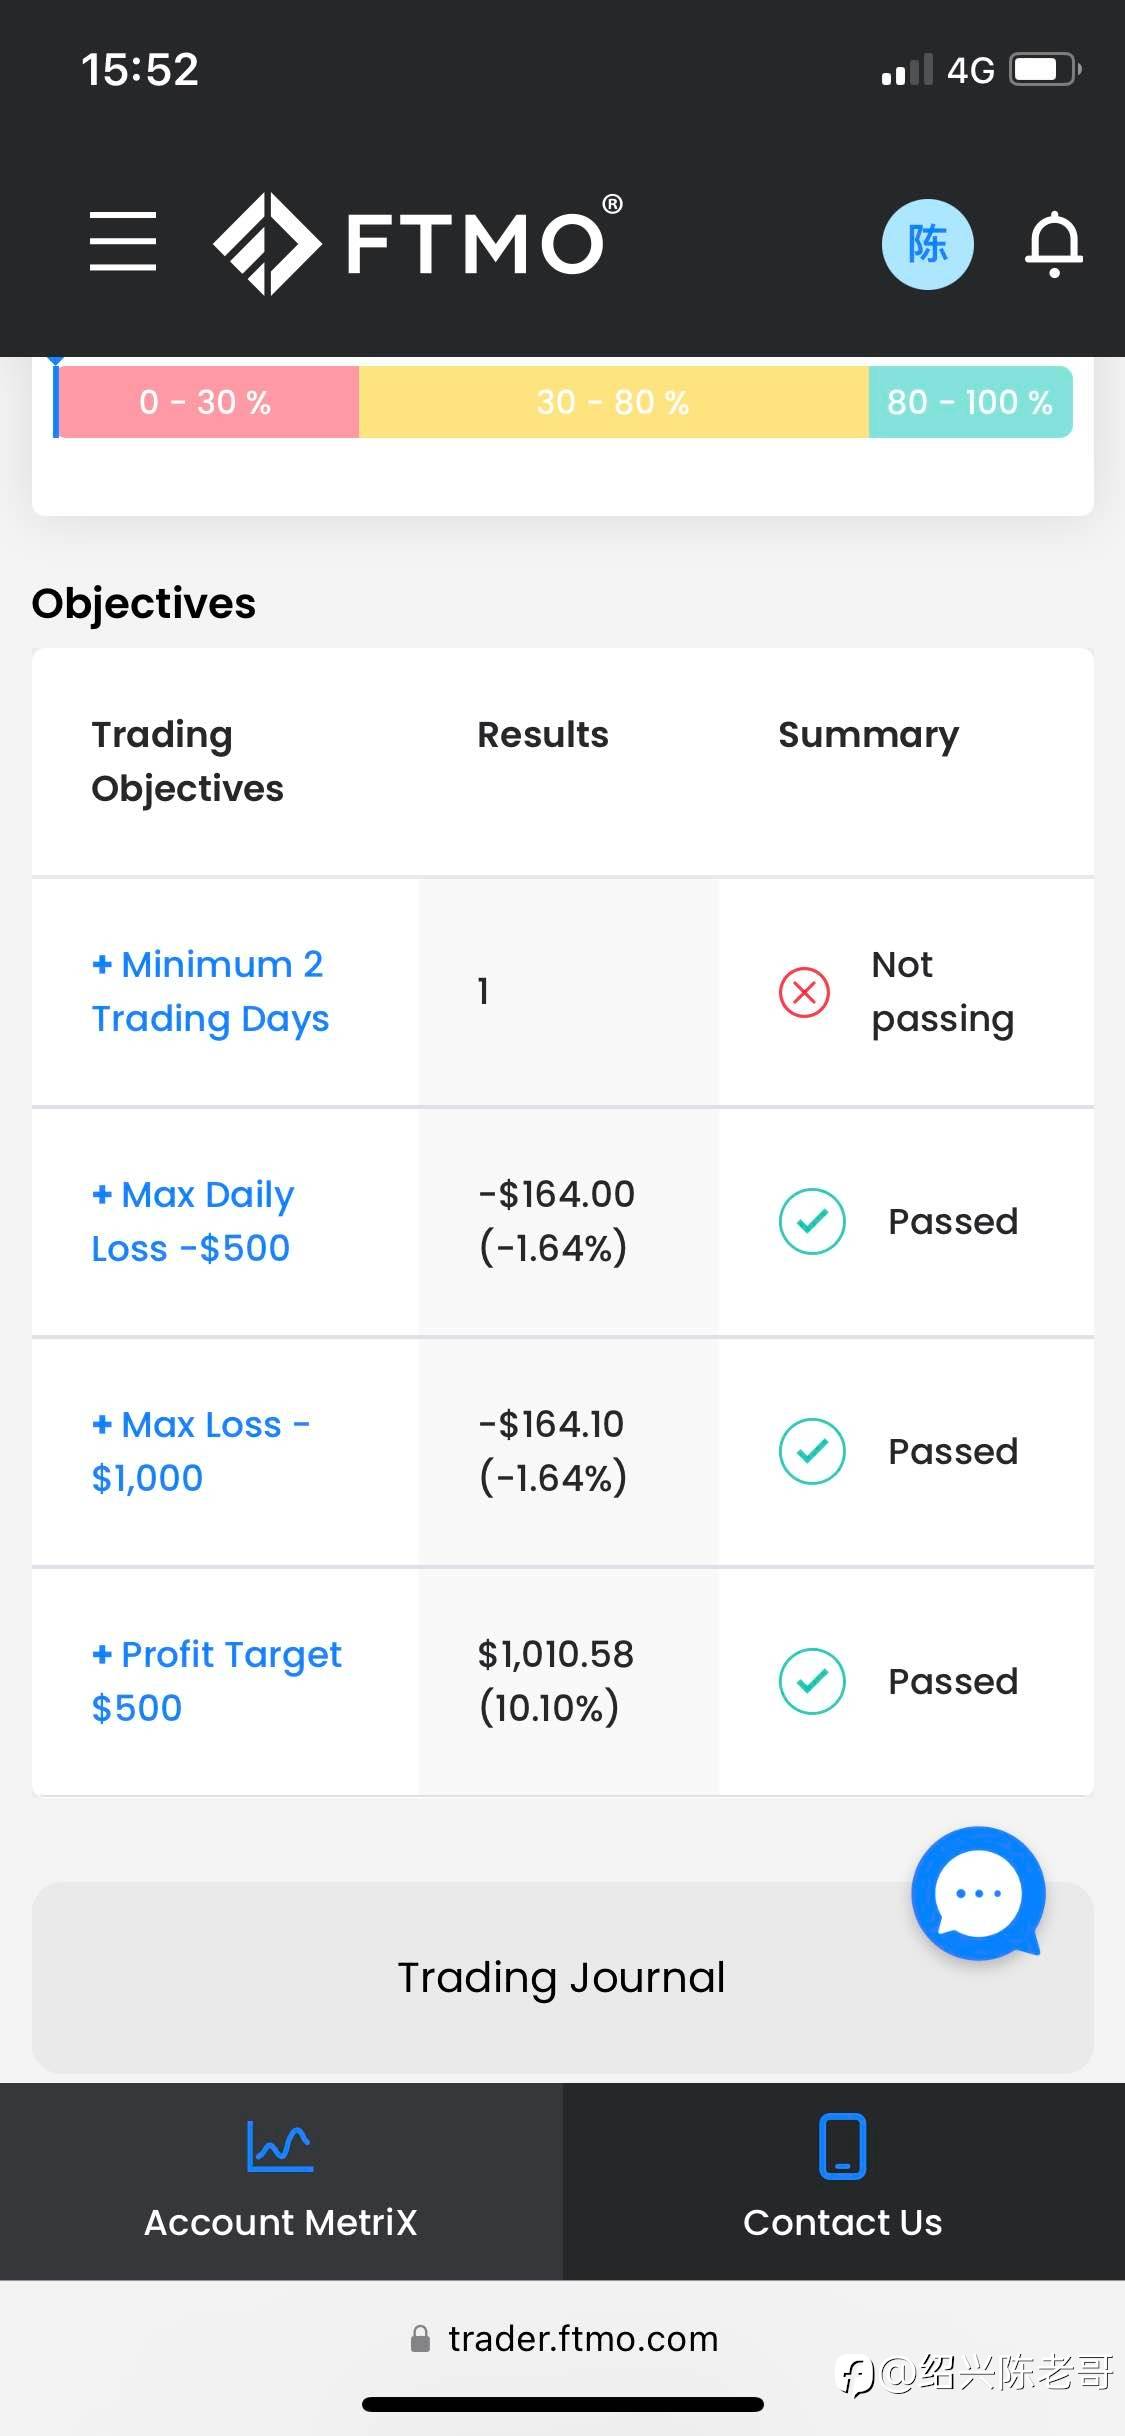Expand the Profit Target $500 objective

tap(216, 1681)
